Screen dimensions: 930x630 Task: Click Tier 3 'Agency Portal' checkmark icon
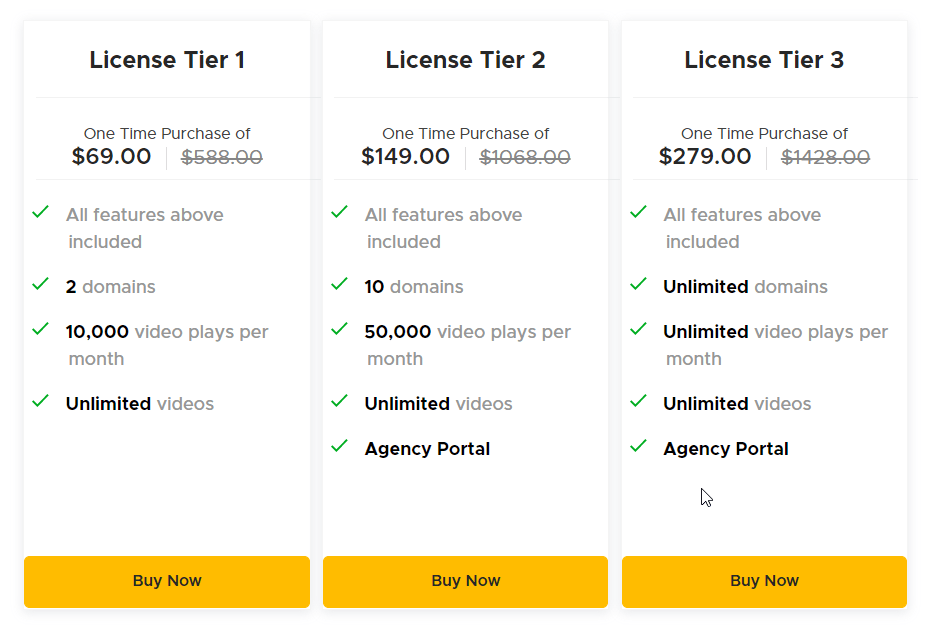point(638,447)
